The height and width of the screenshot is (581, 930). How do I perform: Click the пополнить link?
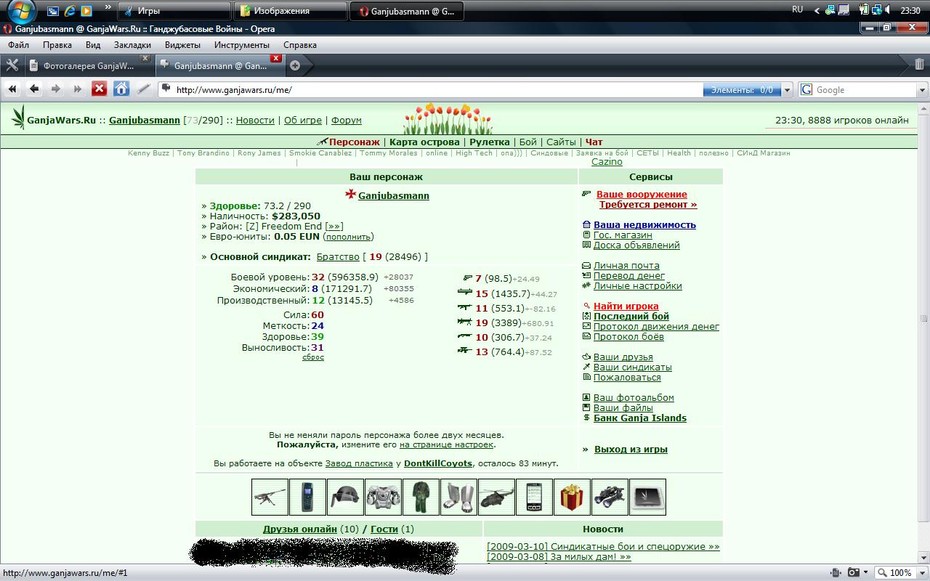[x=348, y=237]
